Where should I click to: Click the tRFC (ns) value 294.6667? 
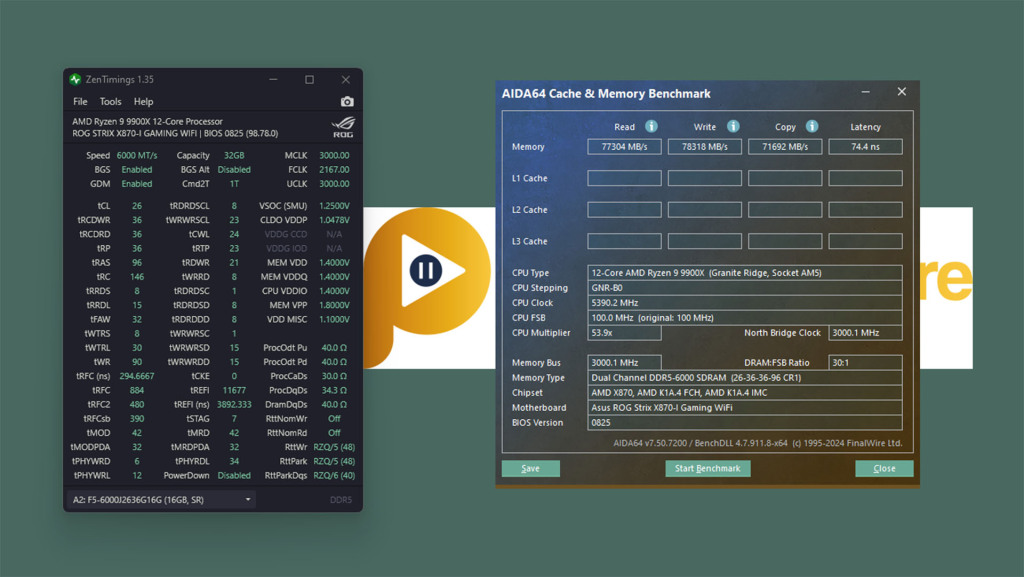tap(137, 376)
